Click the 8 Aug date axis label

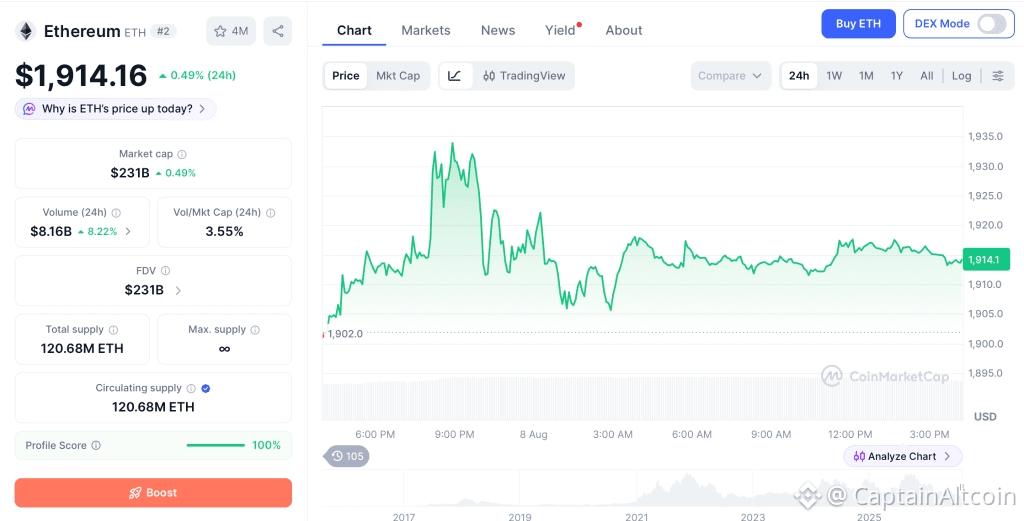[534, 434]
